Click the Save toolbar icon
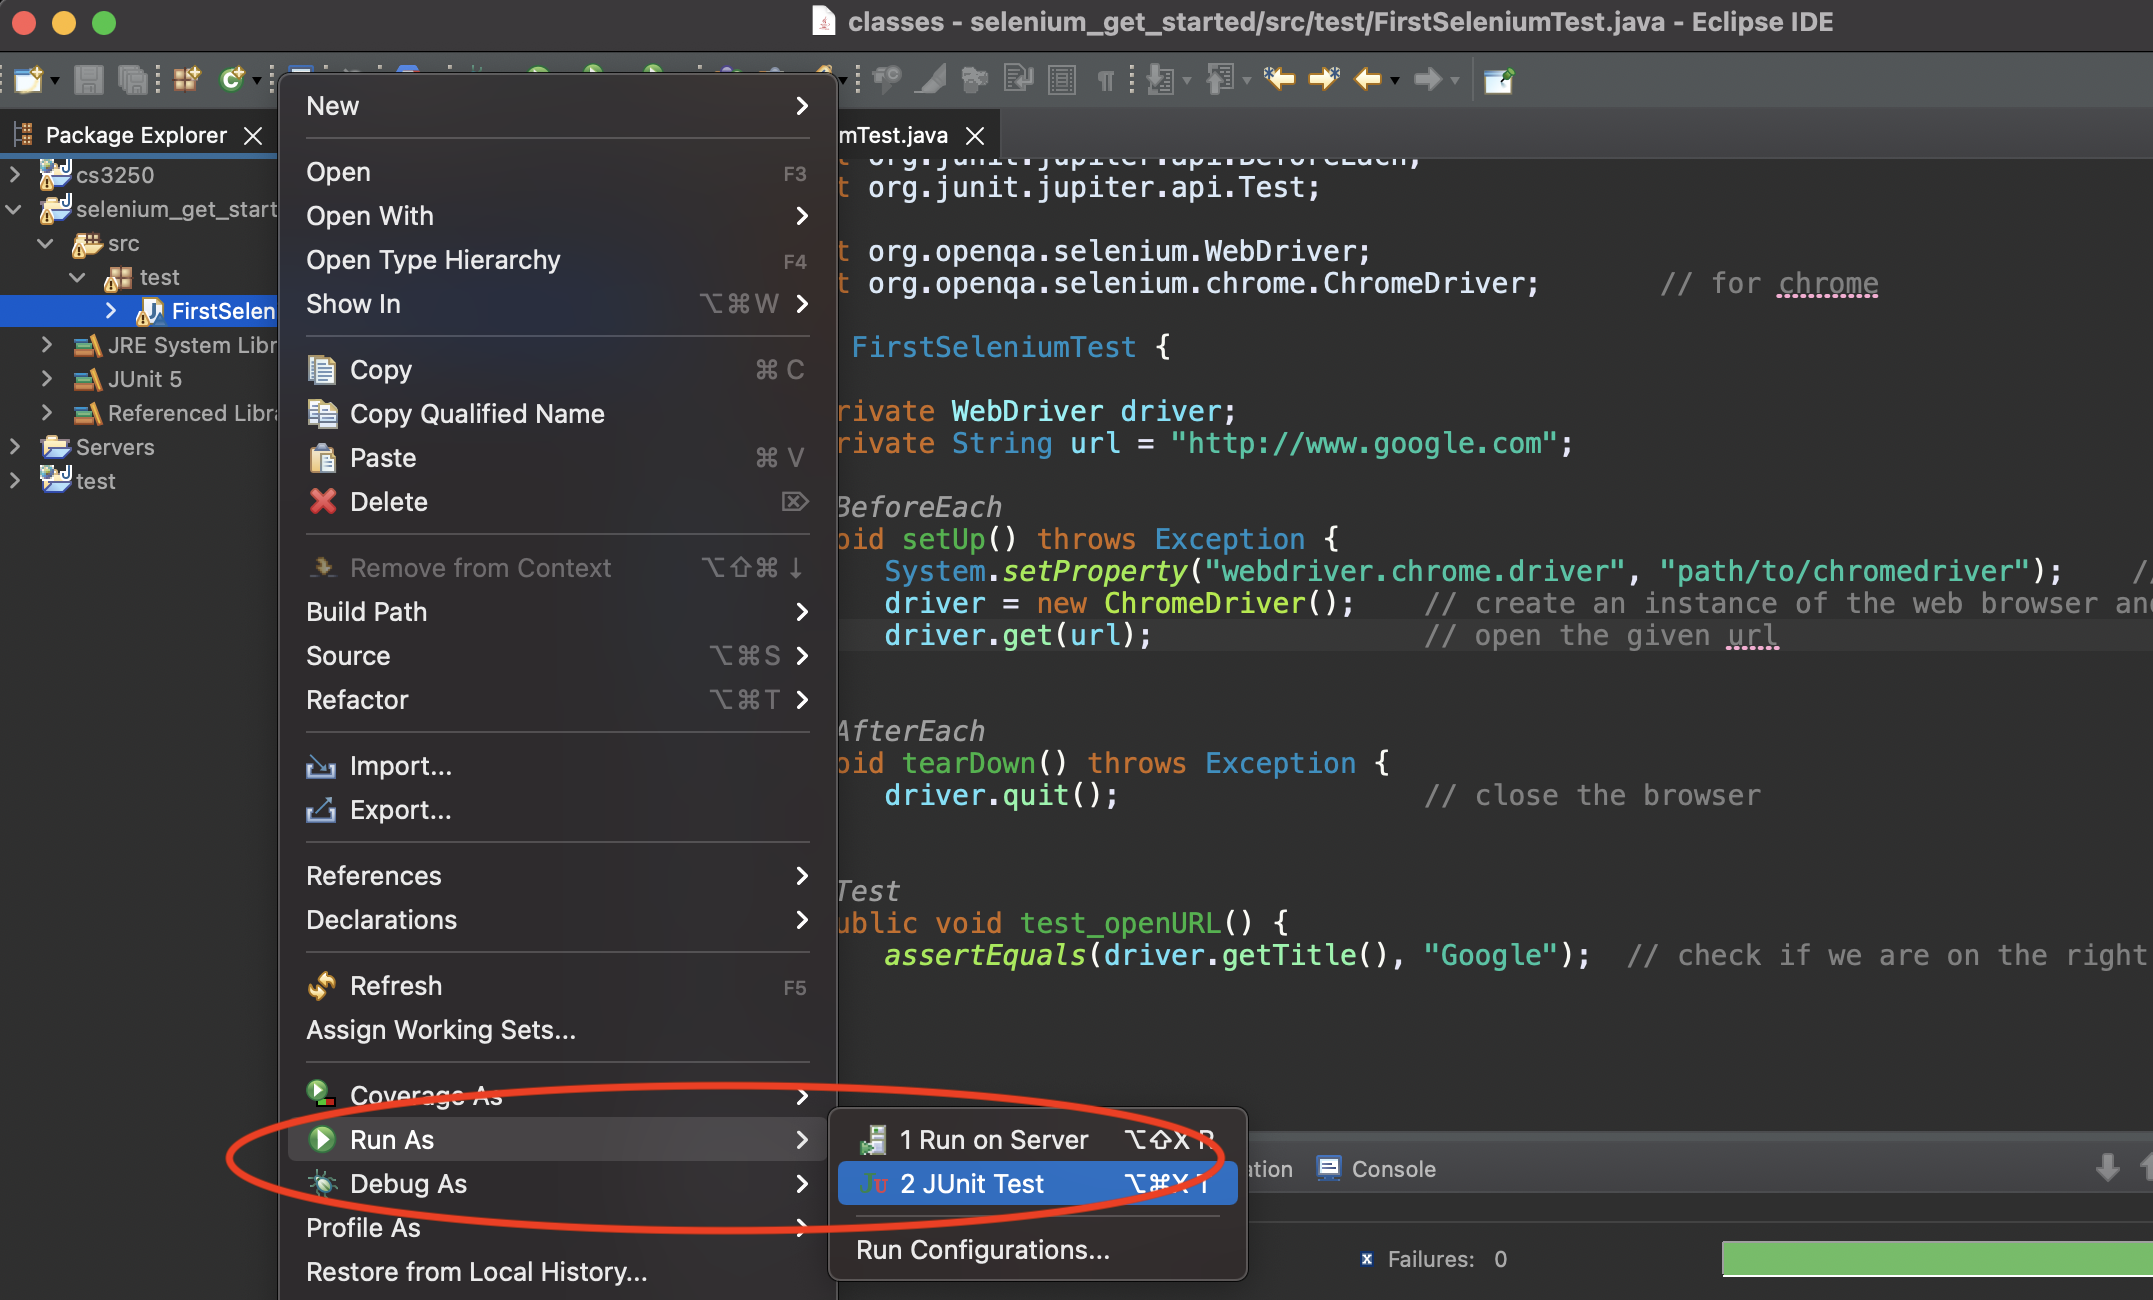Screen dimensions: 2153x1300 pos(89,79)
